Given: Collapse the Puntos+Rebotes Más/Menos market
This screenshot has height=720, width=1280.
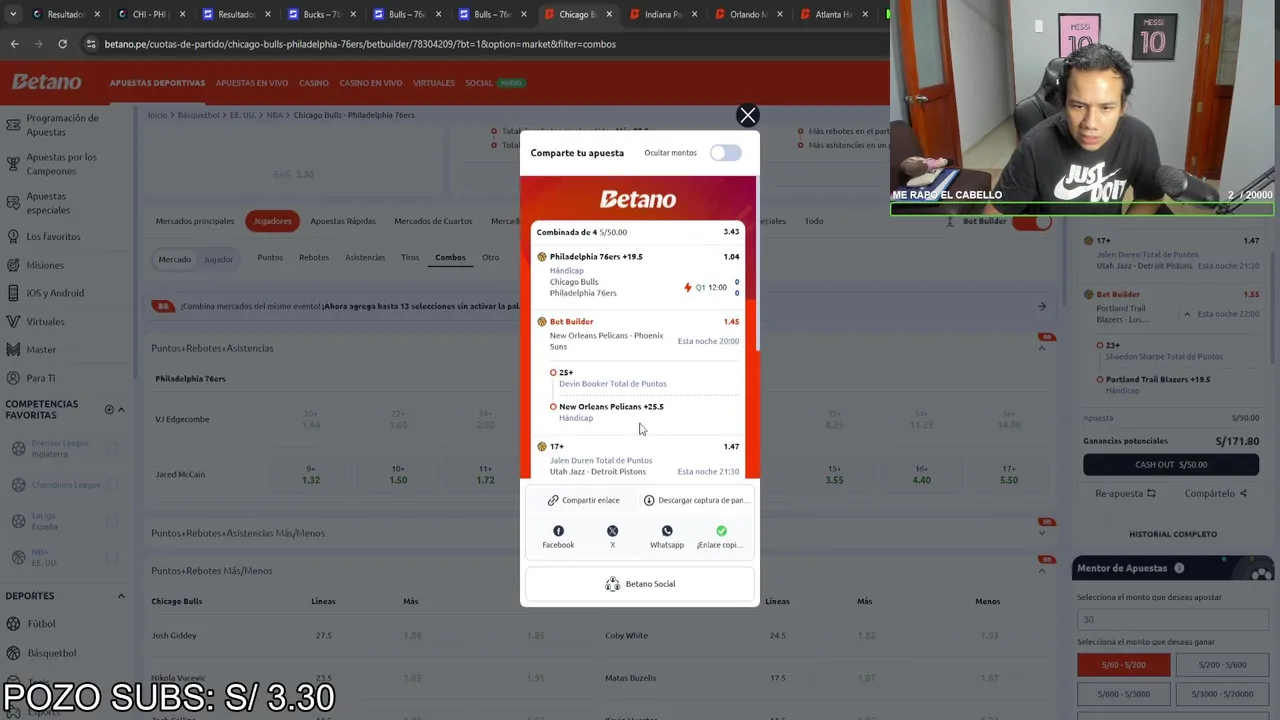Looking at the screenshot, I should click(1041, 571).
